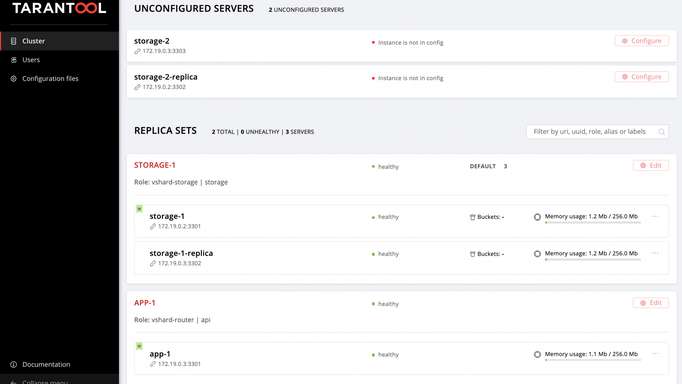The height and width of the screenshot is (384, 682).
Task: Select the storage-1 instance name
Action: click(x=167, y=216)
